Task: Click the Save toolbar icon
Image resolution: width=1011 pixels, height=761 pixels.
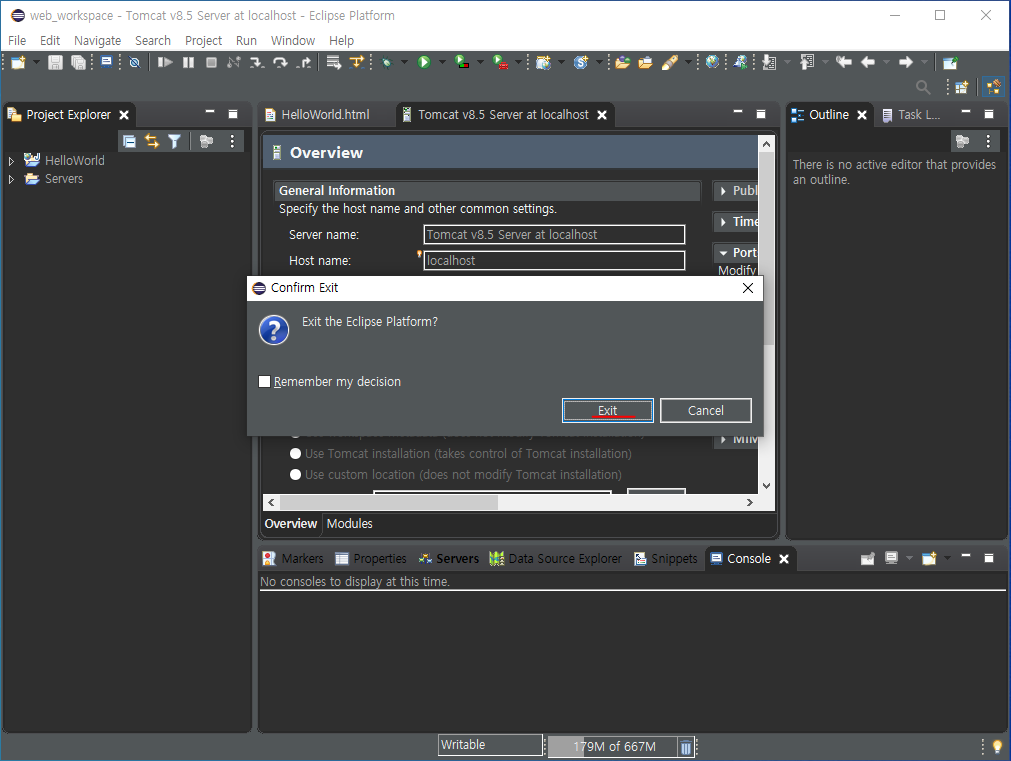Action: tap(55, 63)
